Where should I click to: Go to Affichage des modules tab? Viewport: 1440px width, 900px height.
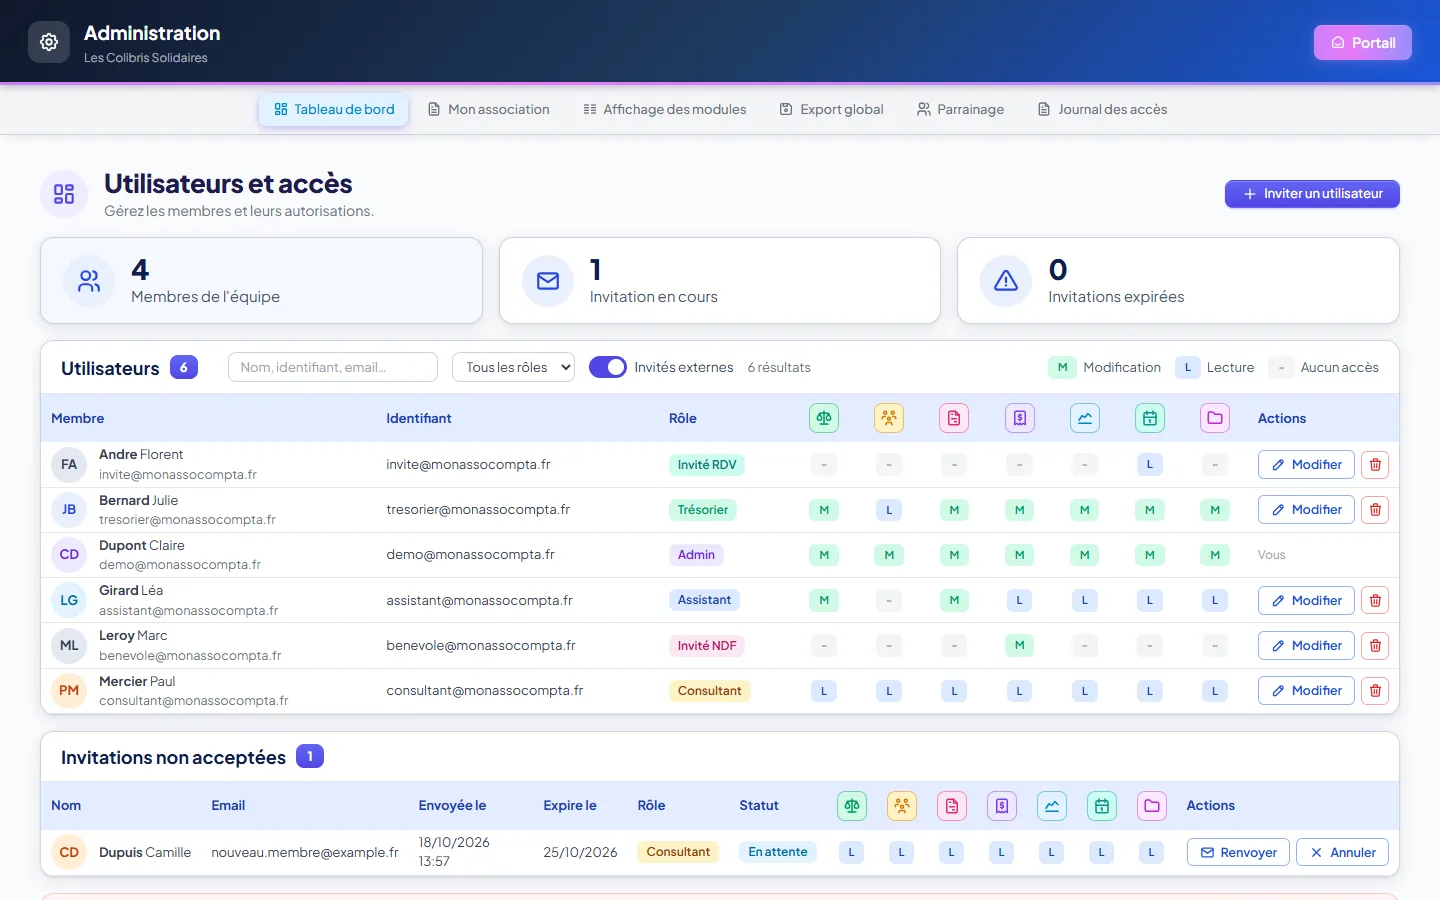click(x=665, y=109)
